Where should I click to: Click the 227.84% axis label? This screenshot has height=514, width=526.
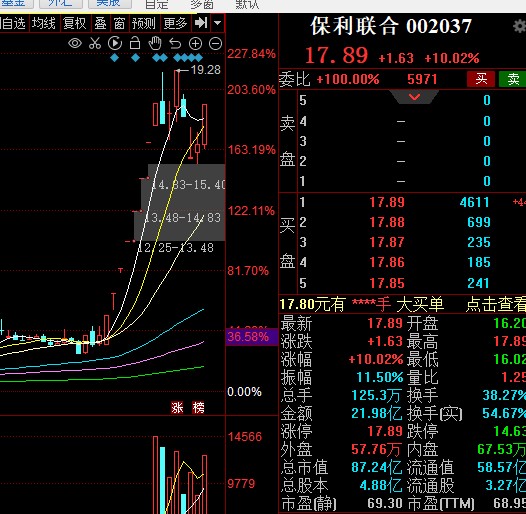[x=251, y=54]
